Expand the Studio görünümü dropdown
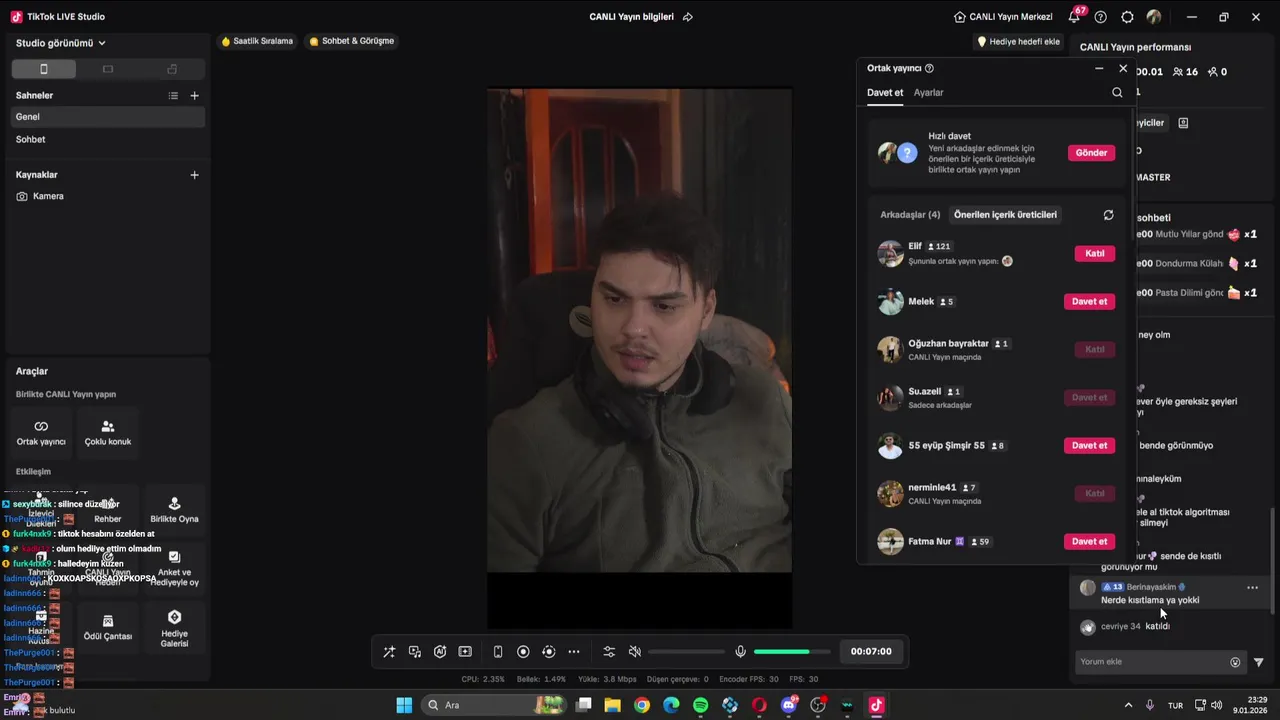 tap(61, 43)
